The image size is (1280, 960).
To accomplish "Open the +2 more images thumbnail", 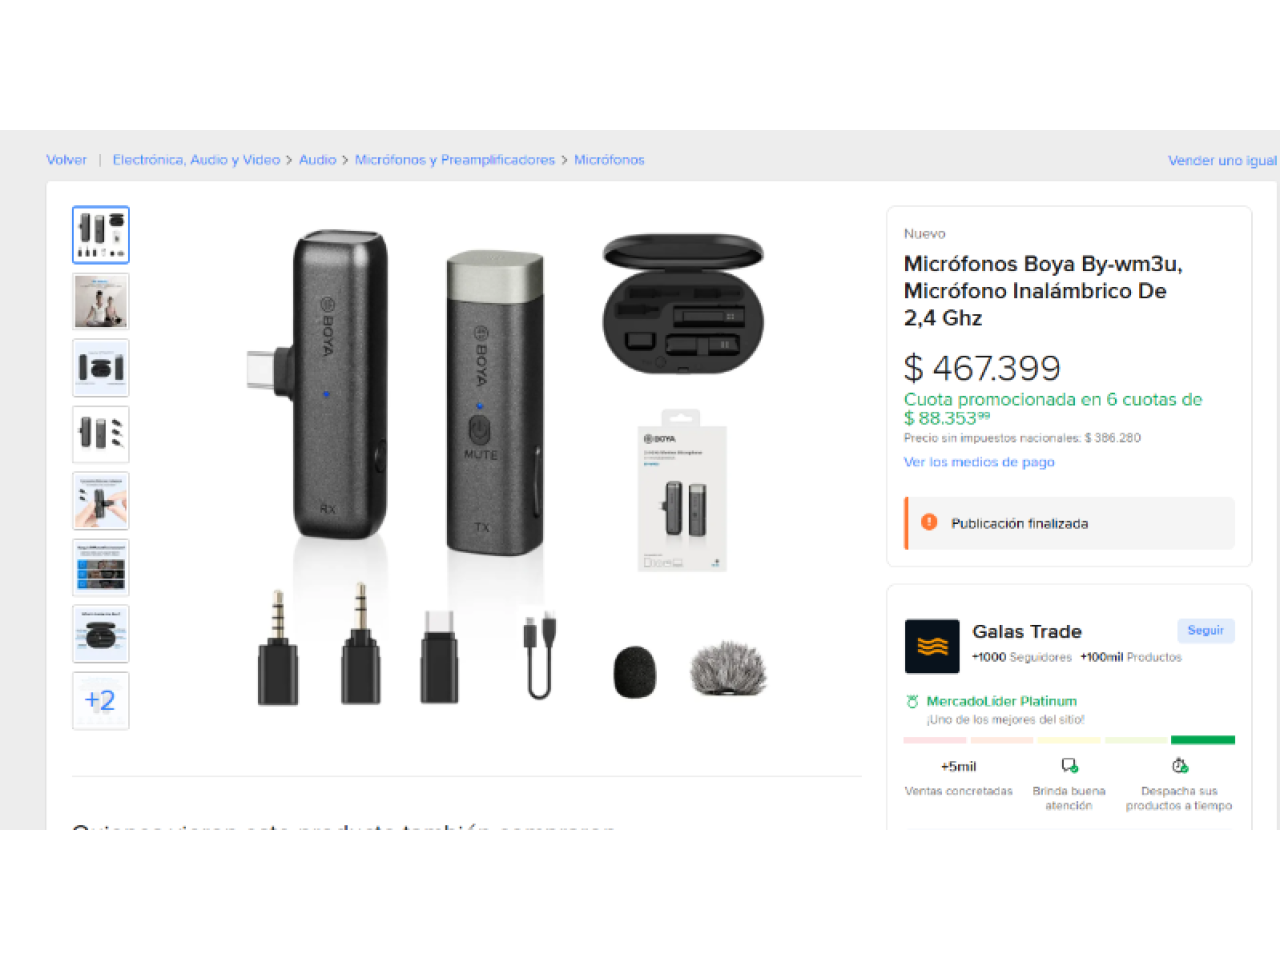I will coord(101,700).
